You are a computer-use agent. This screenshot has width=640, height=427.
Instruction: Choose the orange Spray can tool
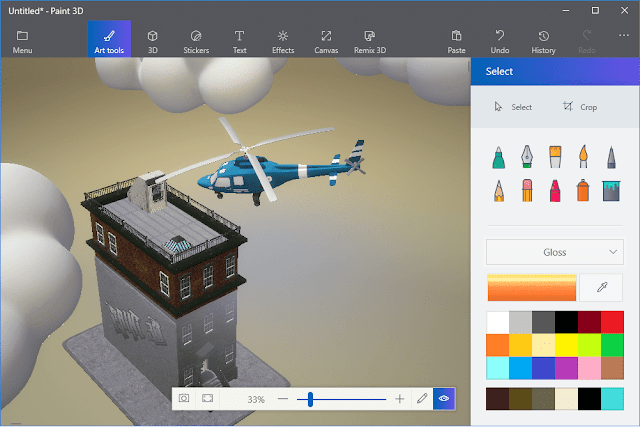pyautogui.click(x=583, y=190)
